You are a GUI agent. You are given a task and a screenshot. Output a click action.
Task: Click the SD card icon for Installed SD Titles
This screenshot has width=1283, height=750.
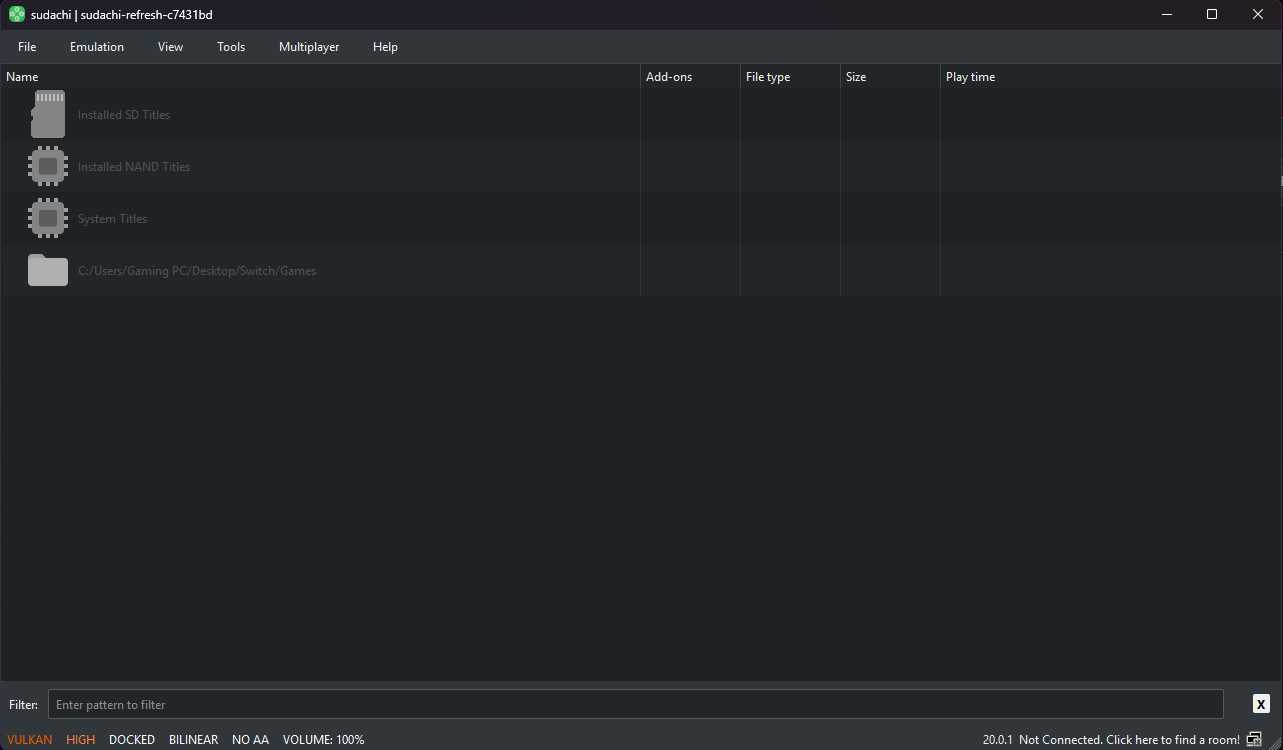pyautogui.click(x=48, y=114)
